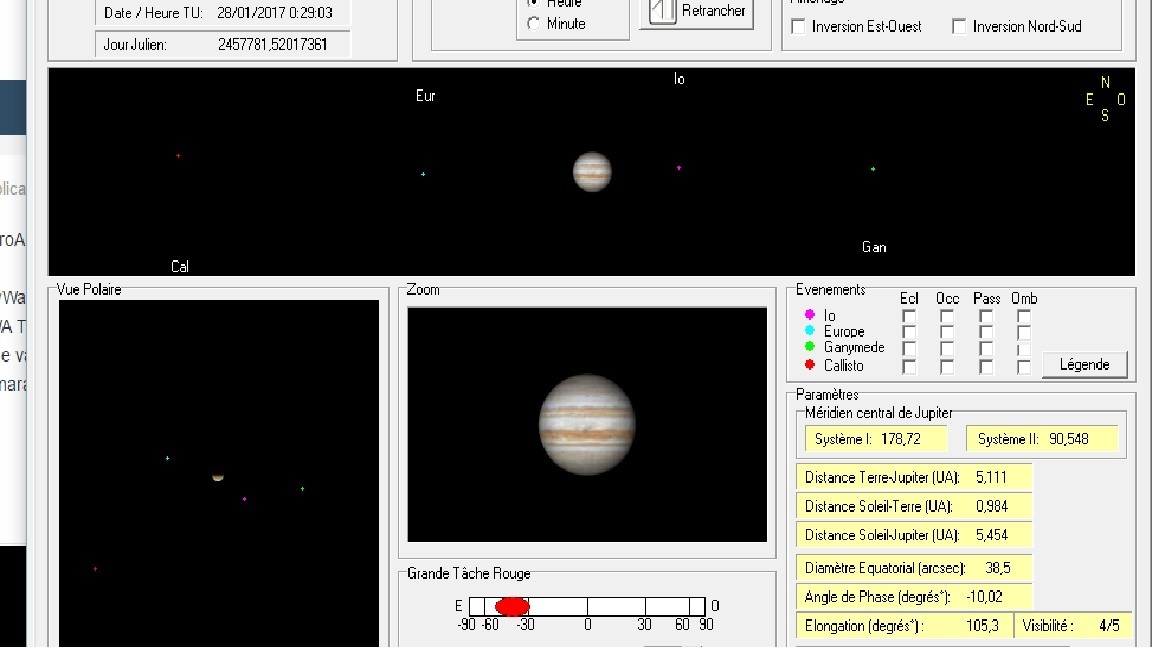Tick the Io Ecl event checkbox
This screenshot has width=1152, height=648.
pos(909,317)
